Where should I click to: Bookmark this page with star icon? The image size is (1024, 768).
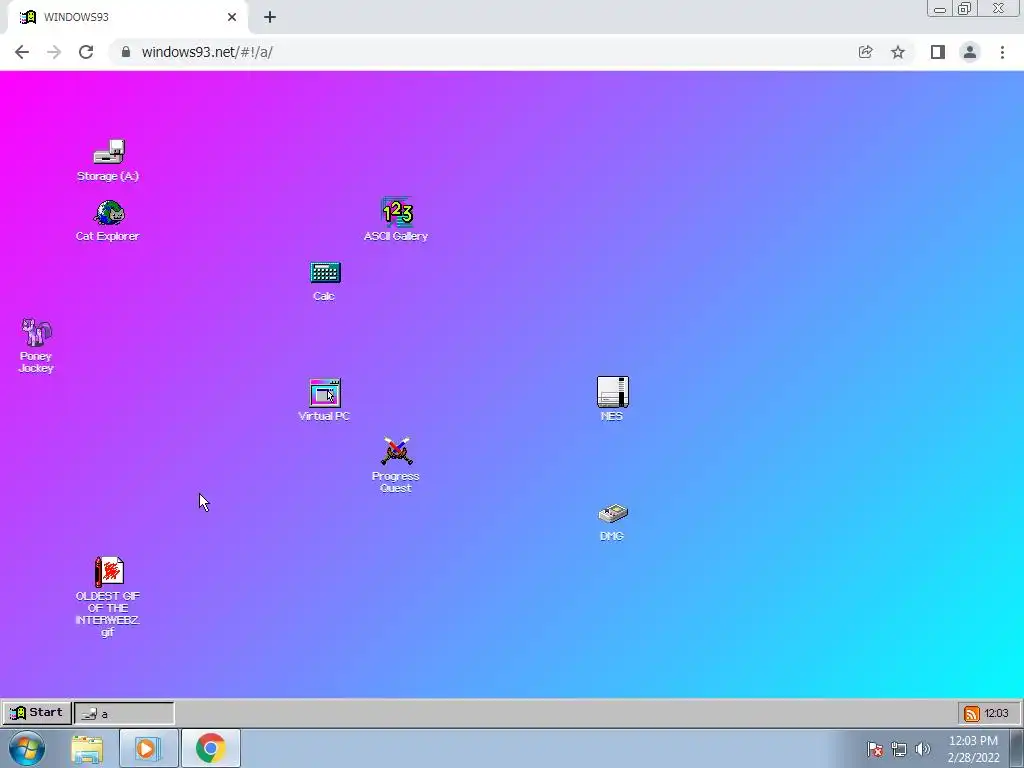(x=898, y=52)
